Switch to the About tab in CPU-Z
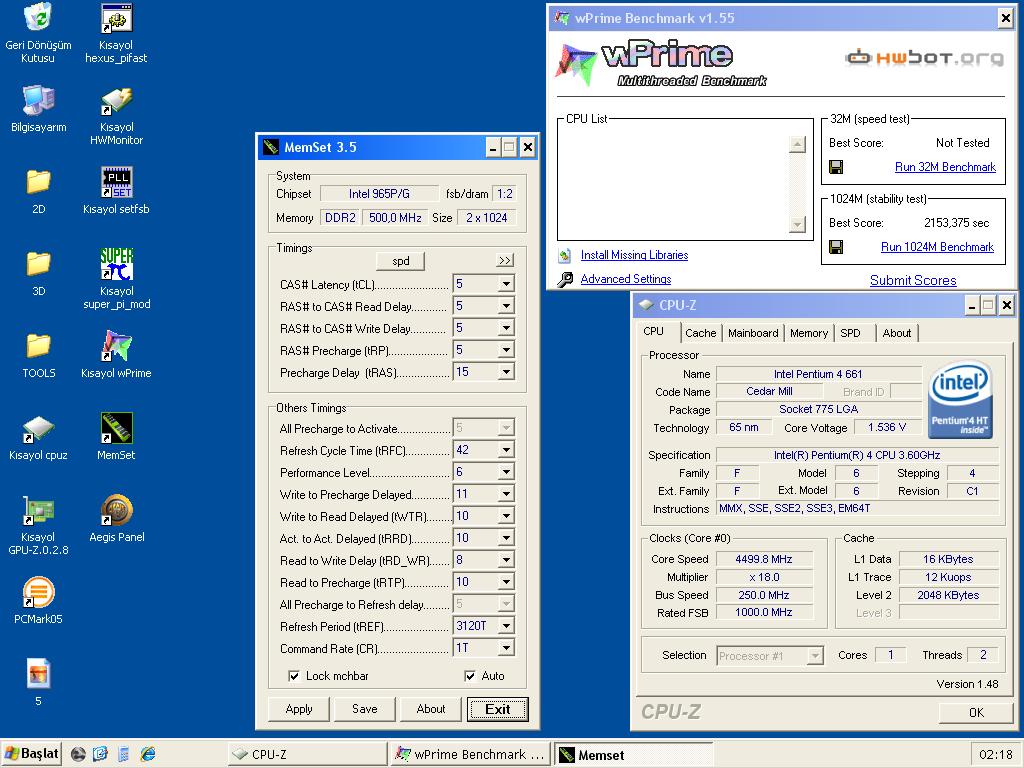Image resolution: width=1024 pixels, height=768 pixels. click(x=897, y=333)
